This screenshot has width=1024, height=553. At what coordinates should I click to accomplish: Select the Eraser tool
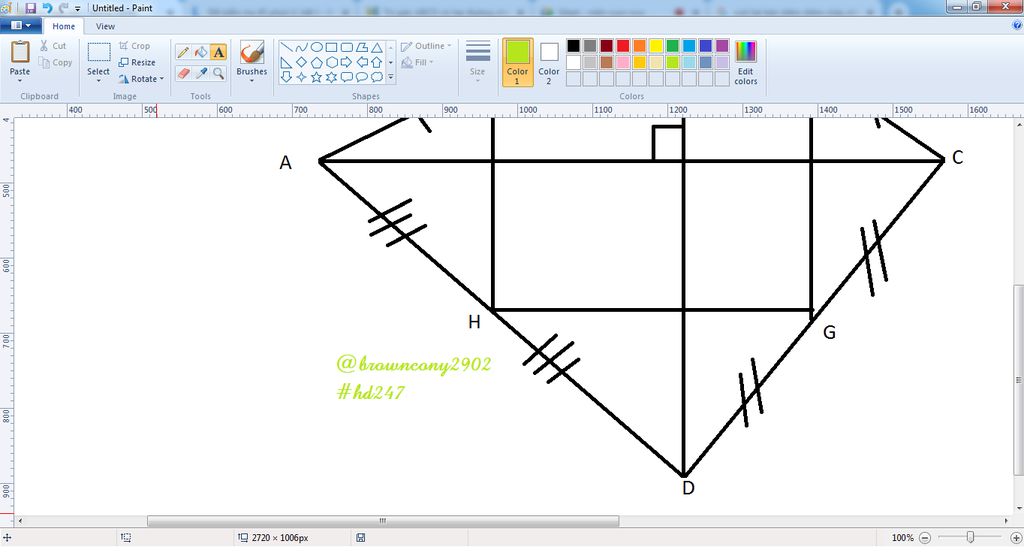click(183, 73)
